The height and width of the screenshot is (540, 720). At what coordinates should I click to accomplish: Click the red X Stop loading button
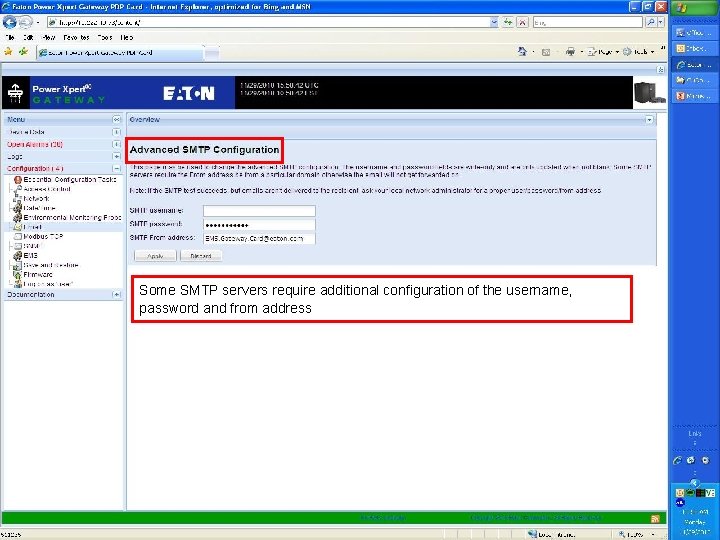click(x=523, y=22)
